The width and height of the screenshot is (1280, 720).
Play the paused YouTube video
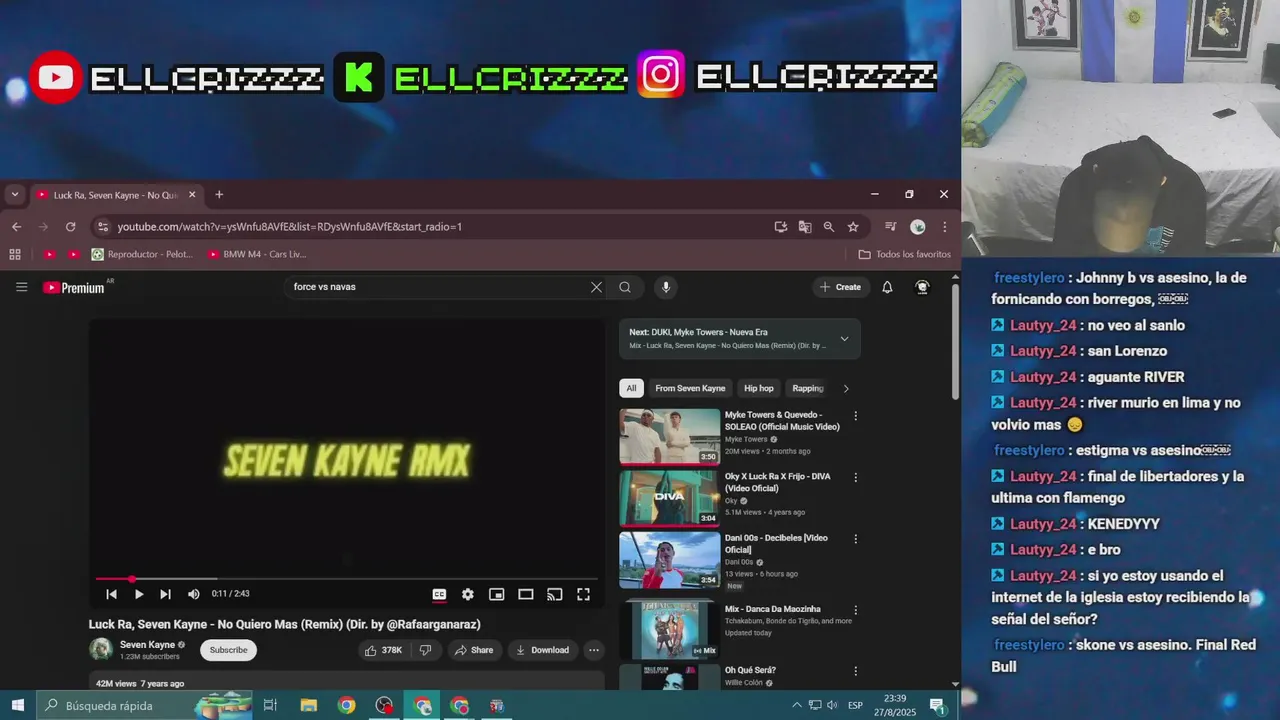[x=139, y=594]
